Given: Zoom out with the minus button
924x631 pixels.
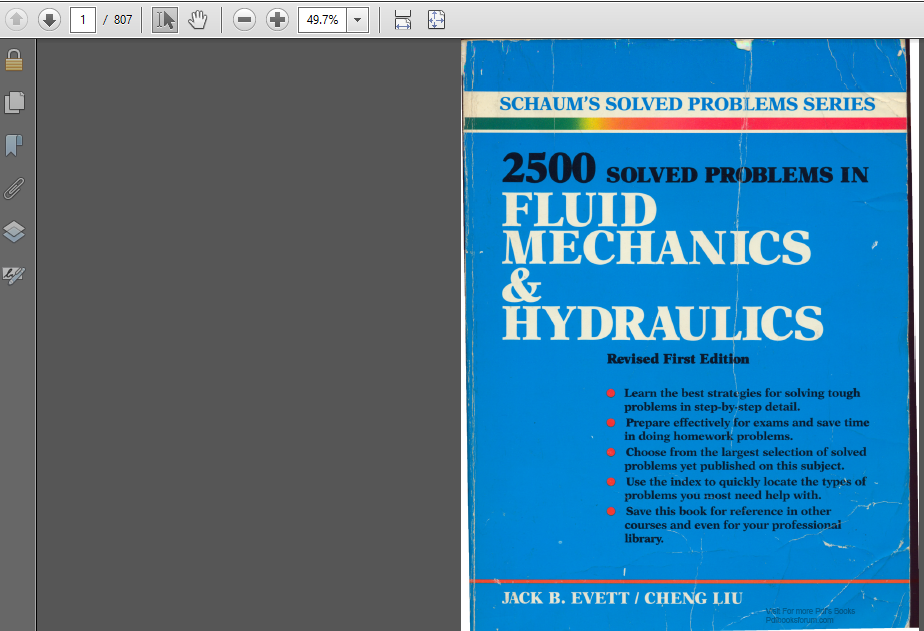Looking at the screenshot, I should click(244, 20).
